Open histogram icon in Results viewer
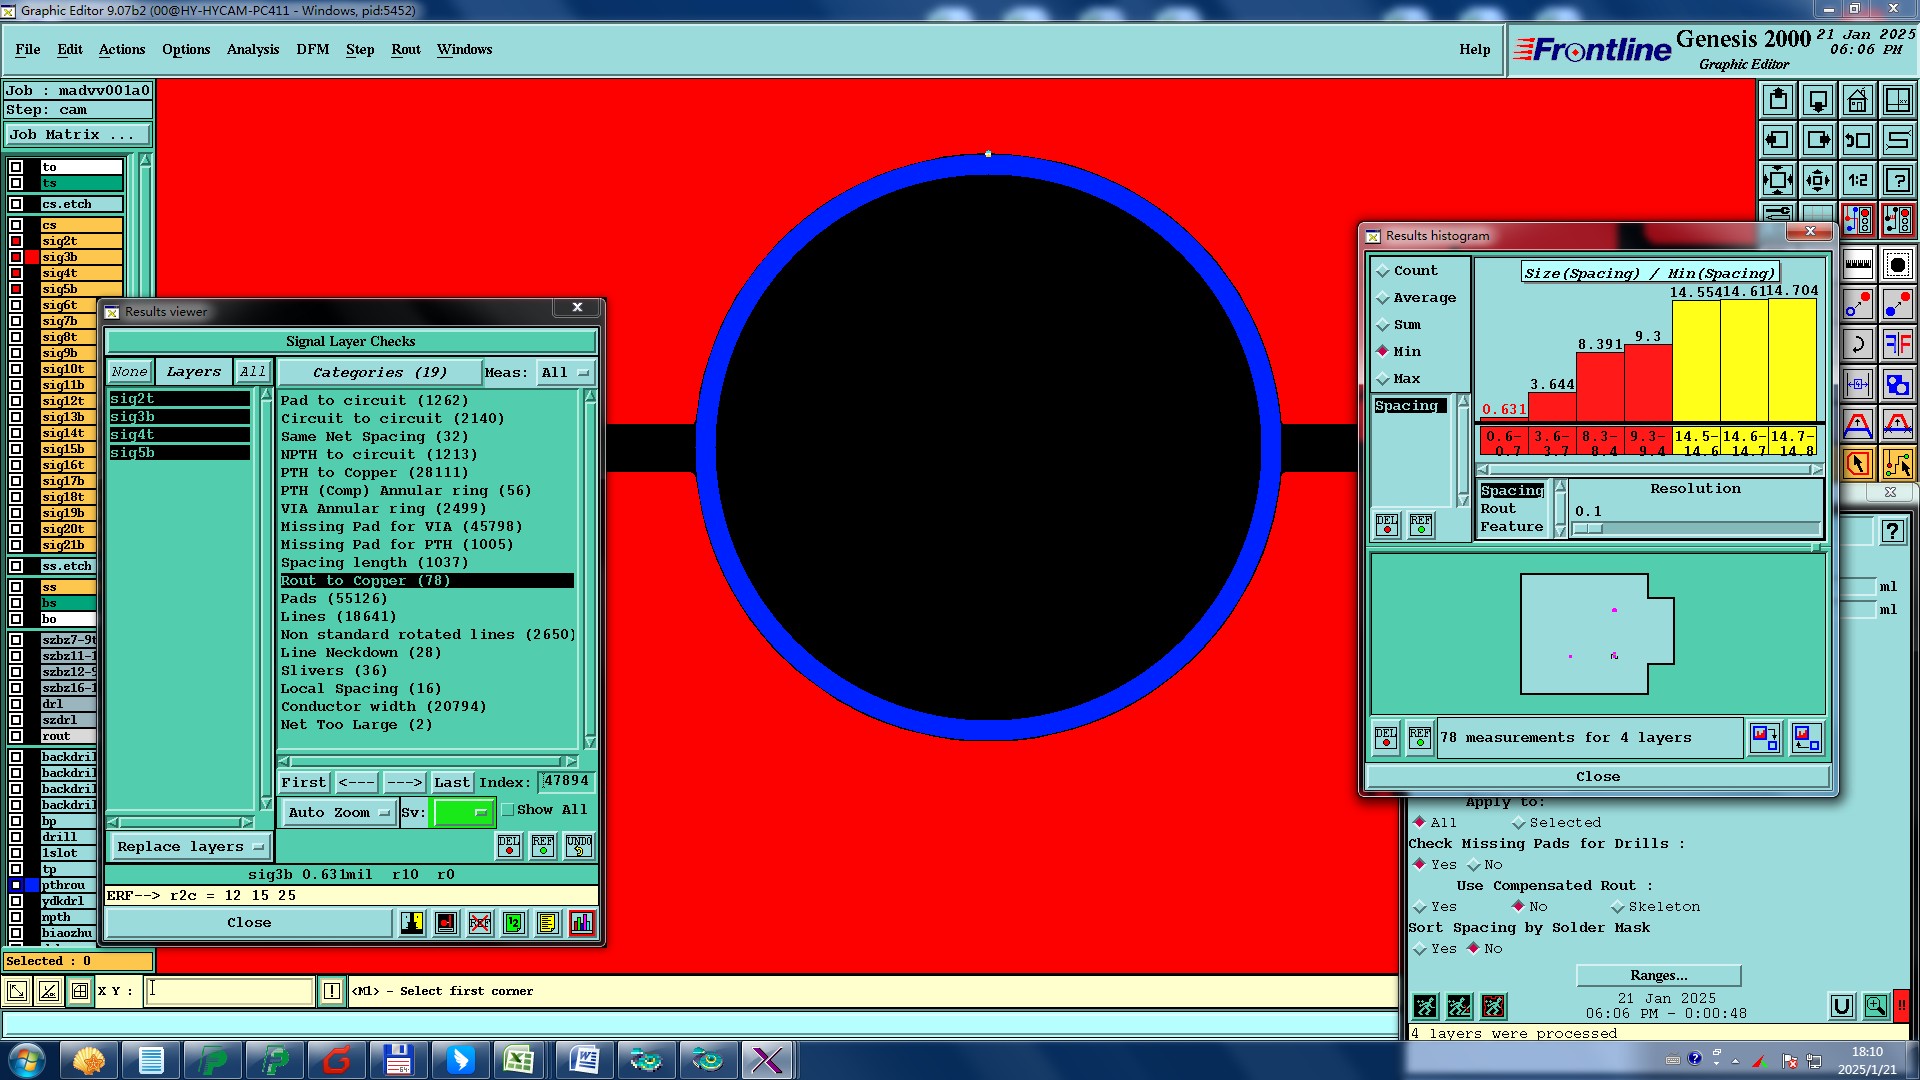Screen dimensions: 1920x1080 point(581,923)
